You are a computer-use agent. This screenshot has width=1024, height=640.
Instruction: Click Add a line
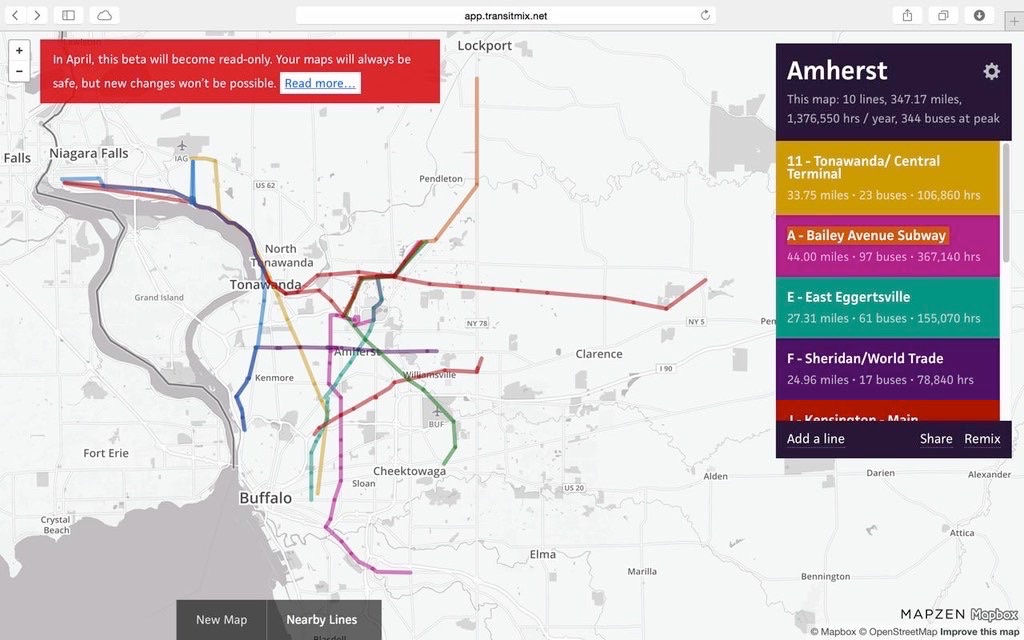pyautogui.click(x=815, y=439)
